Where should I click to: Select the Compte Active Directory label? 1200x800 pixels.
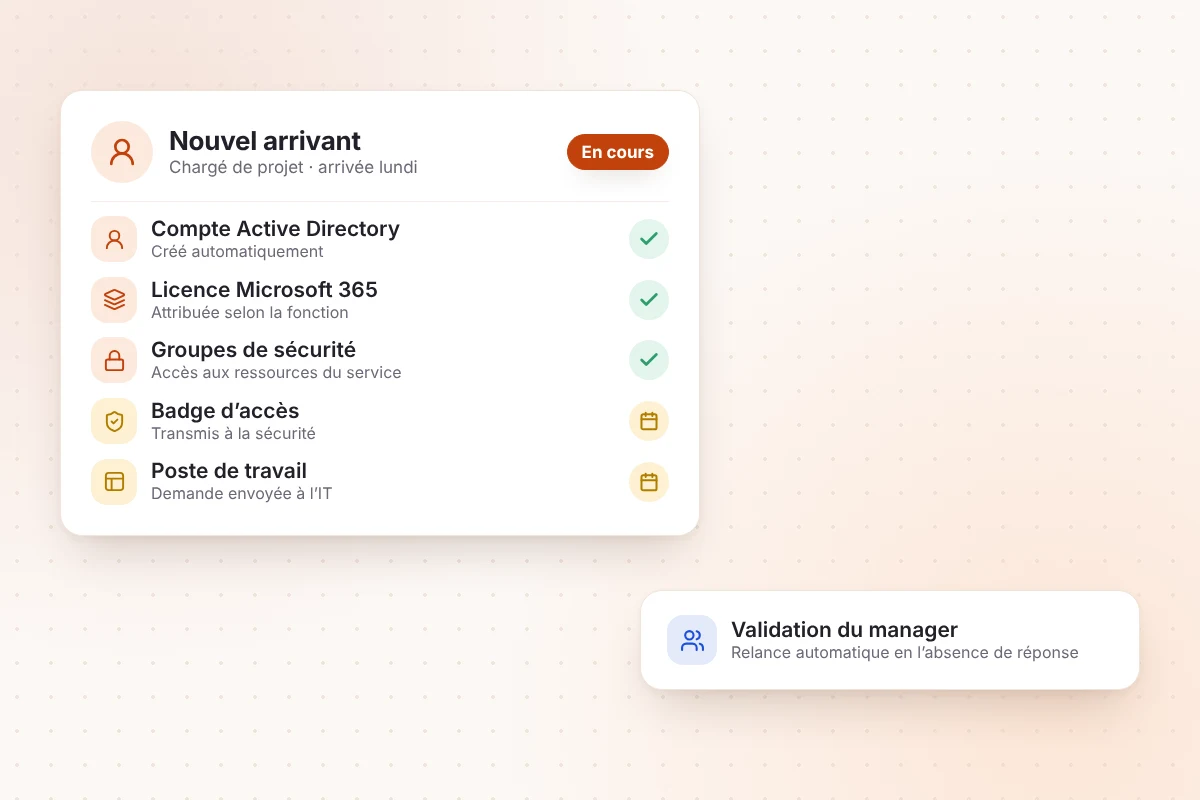point(275,229)
